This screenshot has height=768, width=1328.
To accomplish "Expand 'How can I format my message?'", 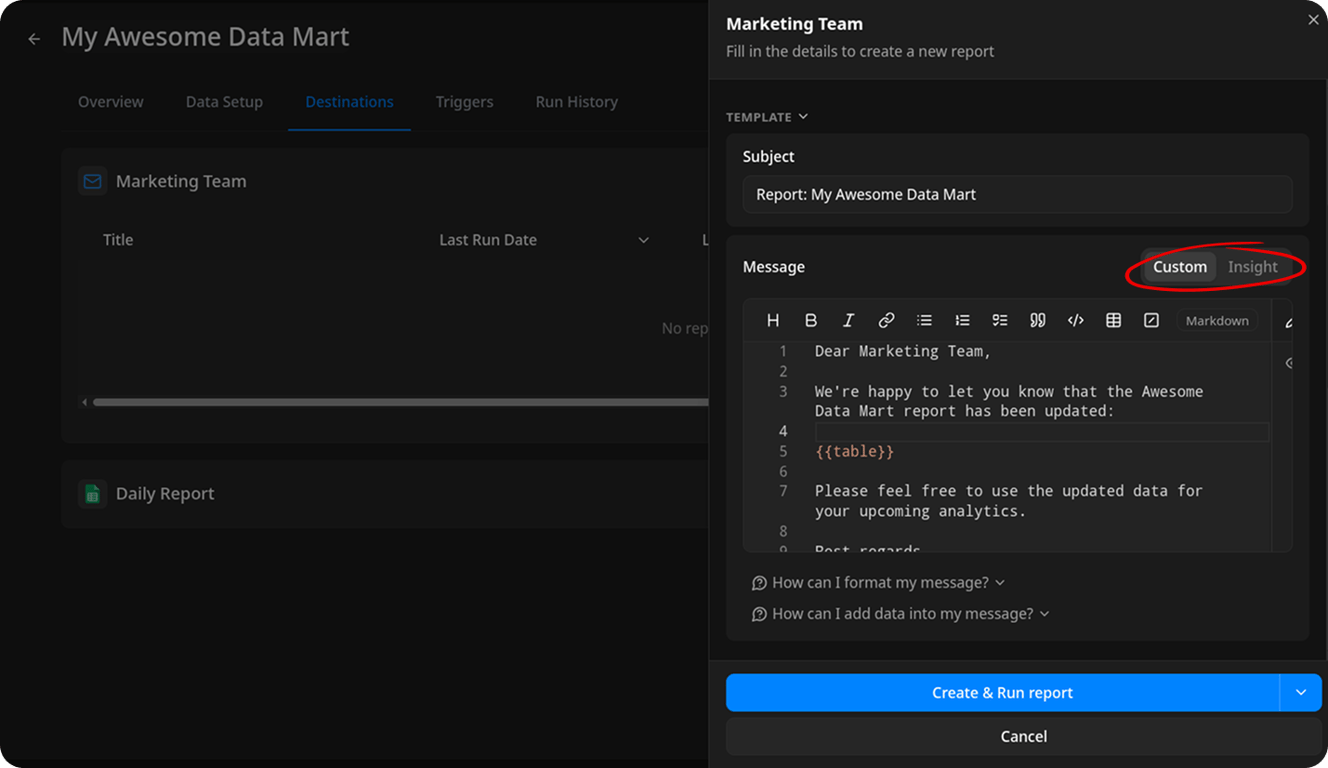I will coord(878,582).
